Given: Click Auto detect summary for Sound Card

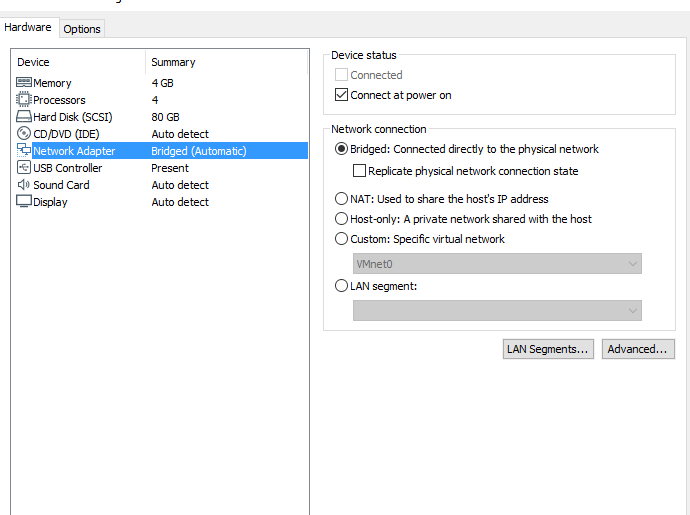Looking at the screenshot, I should coord(180,185).
